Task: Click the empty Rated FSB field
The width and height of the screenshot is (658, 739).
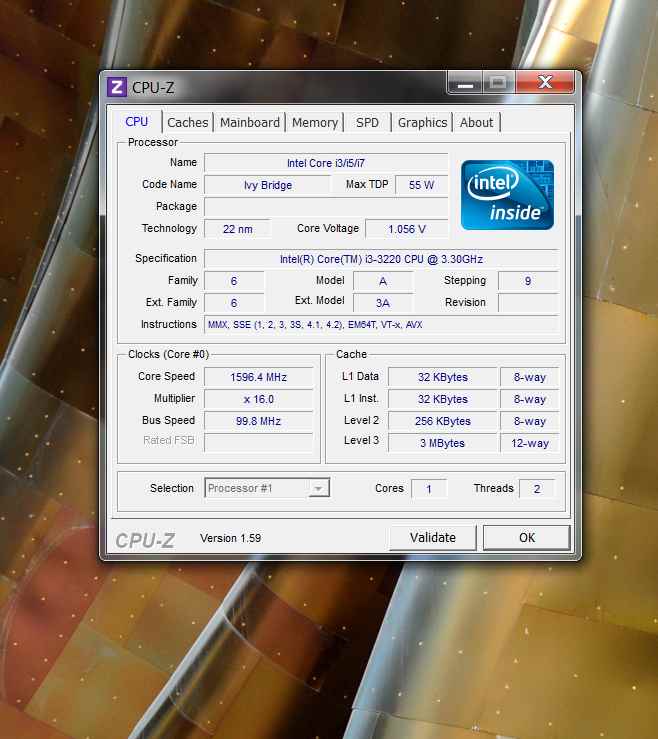Action: 258,443
